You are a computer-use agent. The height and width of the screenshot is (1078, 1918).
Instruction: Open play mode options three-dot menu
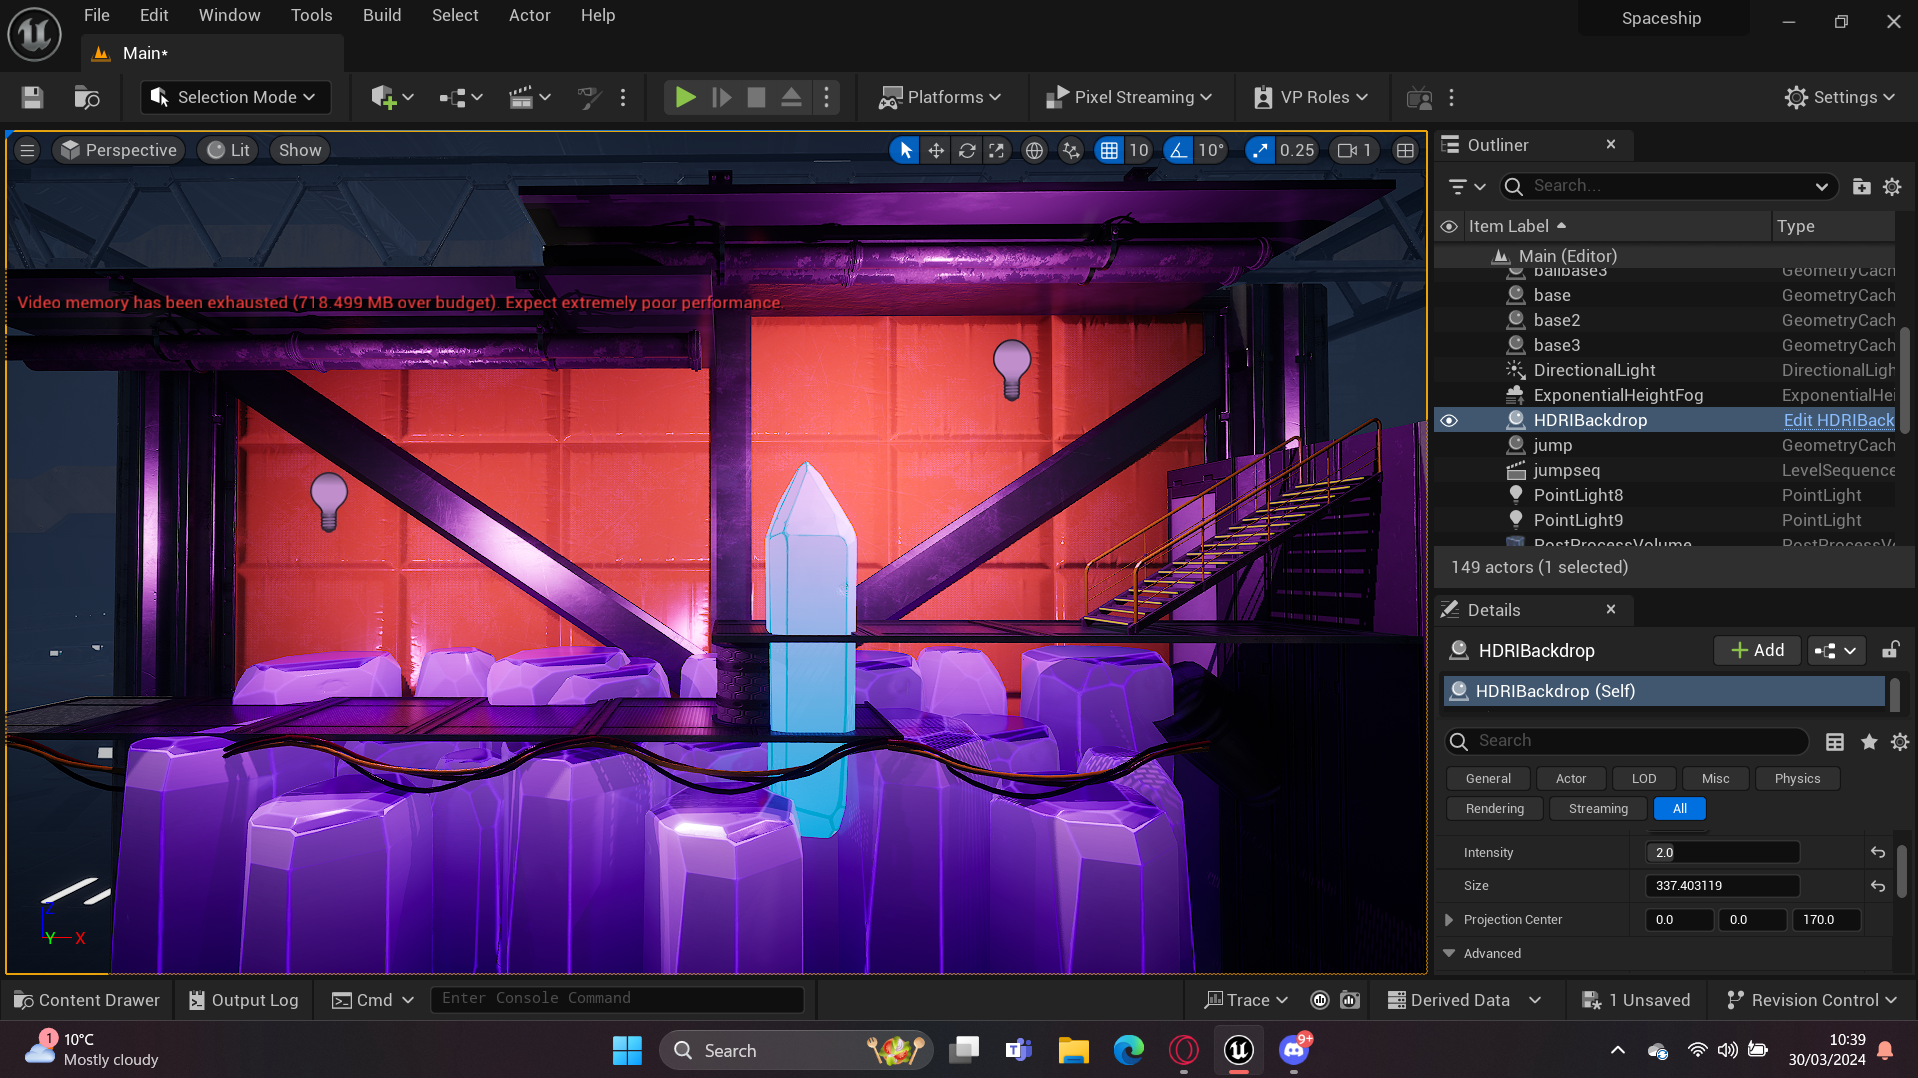point(826,97)
